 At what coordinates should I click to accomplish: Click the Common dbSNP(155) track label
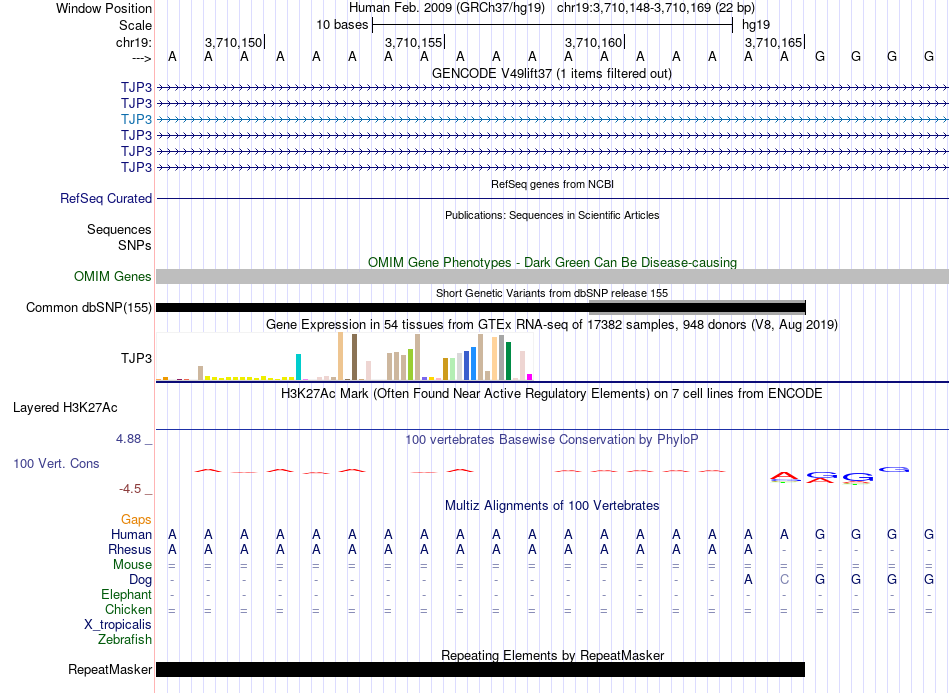click(89, 308)
